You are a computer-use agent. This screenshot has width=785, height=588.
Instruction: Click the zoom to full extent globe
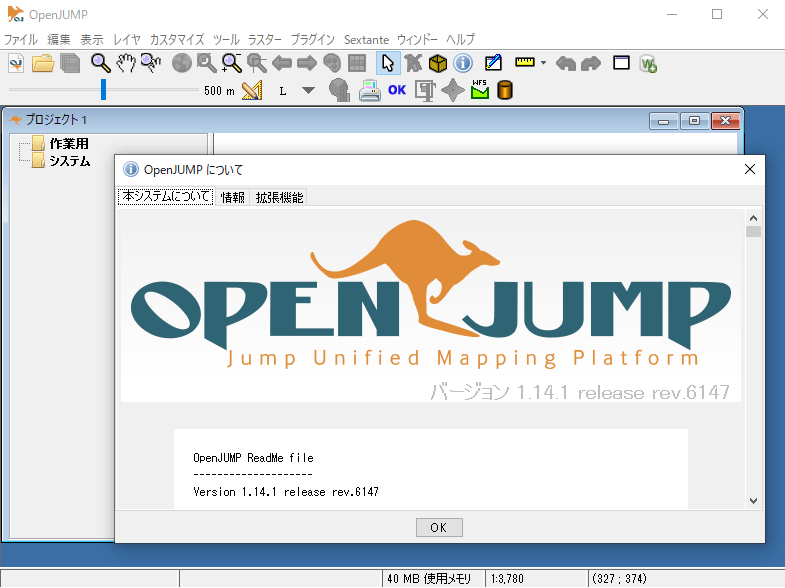[182, 64]
